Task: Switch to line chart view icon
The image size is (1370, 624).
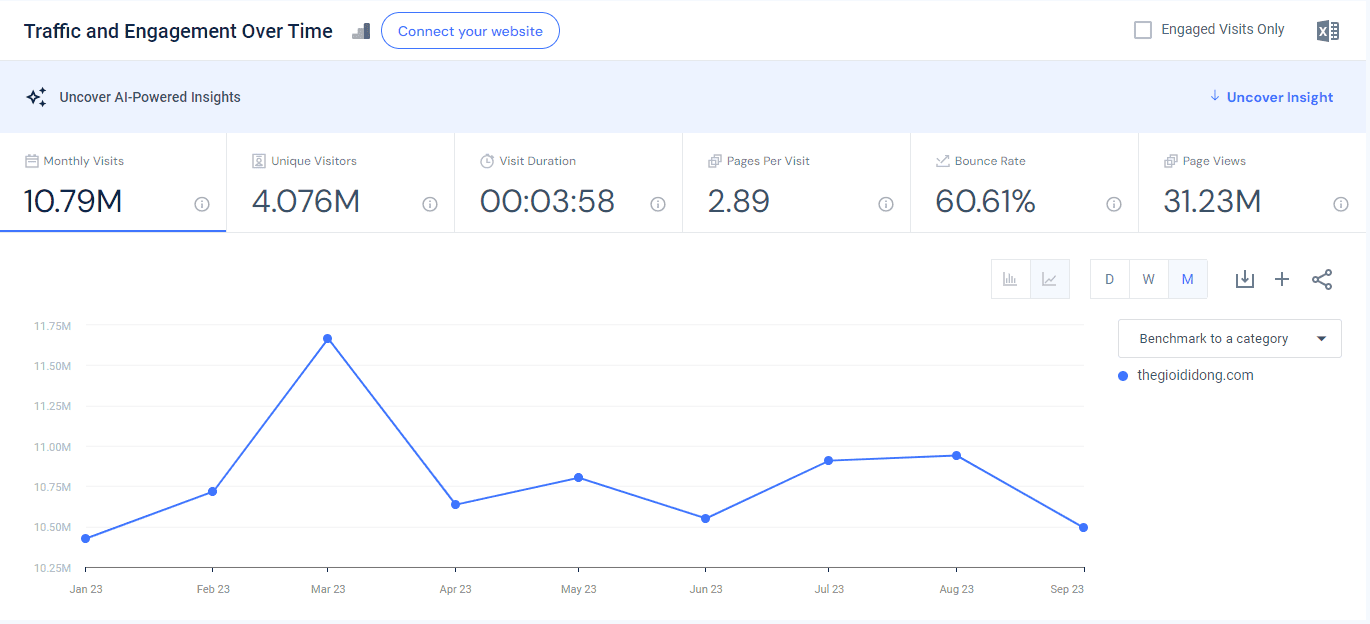Action: pyautogui.click(x=1050, y=279)
